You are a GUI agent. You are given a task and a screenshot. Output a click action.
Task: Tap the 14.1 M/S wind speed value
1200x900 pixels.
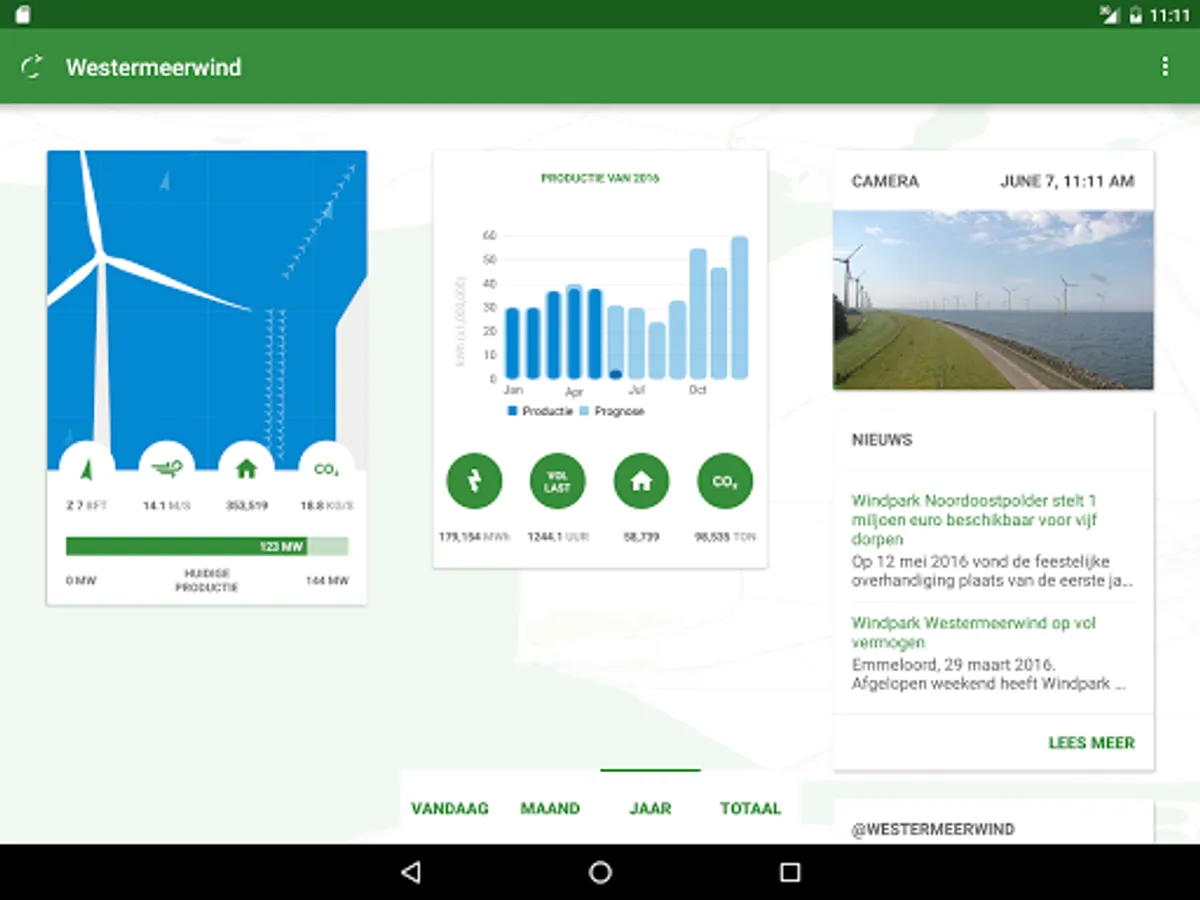coord(166,506)
